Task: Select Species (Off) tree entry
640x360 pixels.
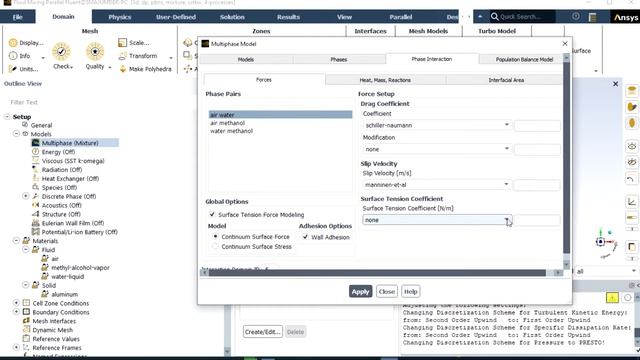Action: (x=59, y=188)
